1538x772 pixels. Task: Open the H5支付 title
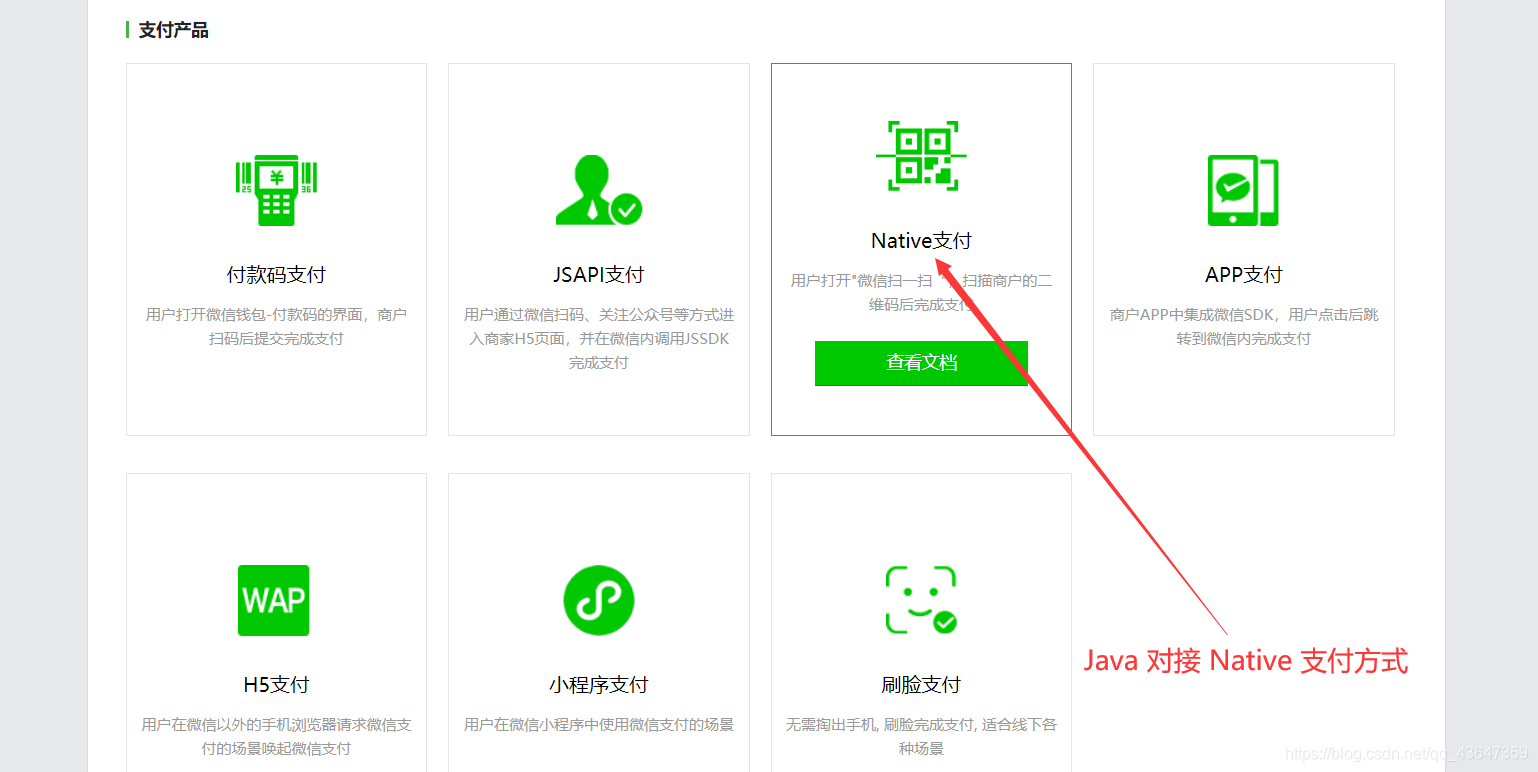(276, 685)
